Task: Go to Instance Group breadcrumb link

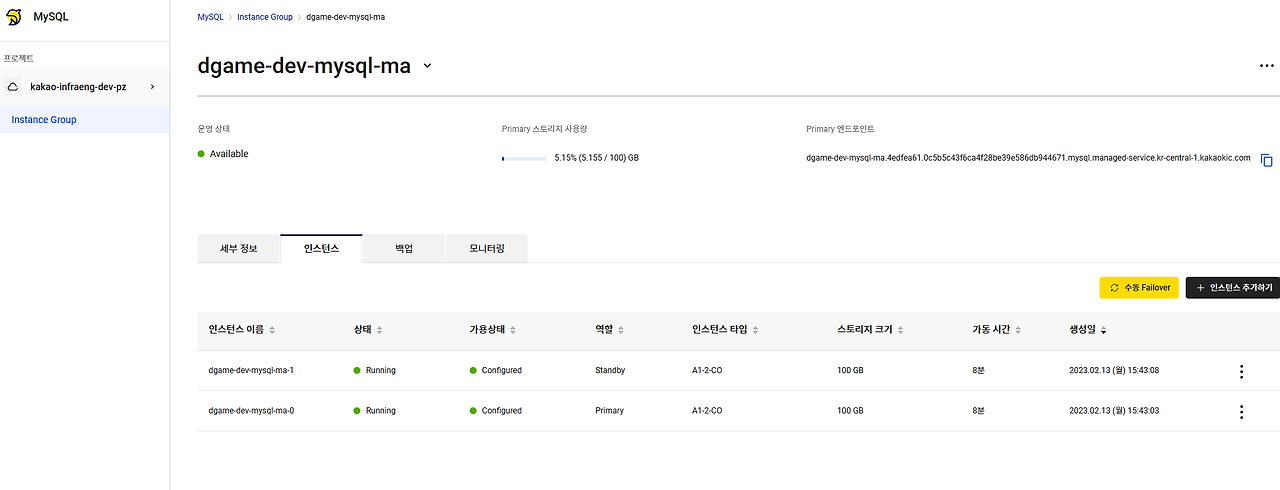Action: click(265, 17)
